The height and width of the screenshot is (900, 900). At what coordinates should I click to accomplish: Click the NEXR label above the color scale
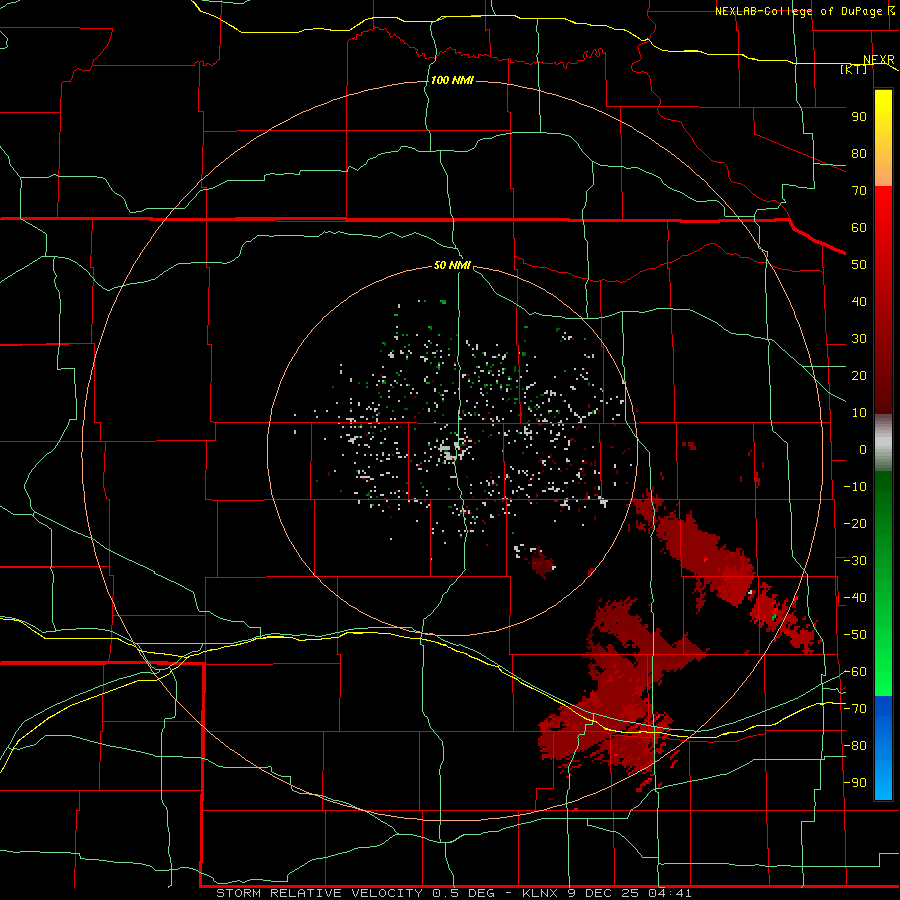(x=879, y=60)
